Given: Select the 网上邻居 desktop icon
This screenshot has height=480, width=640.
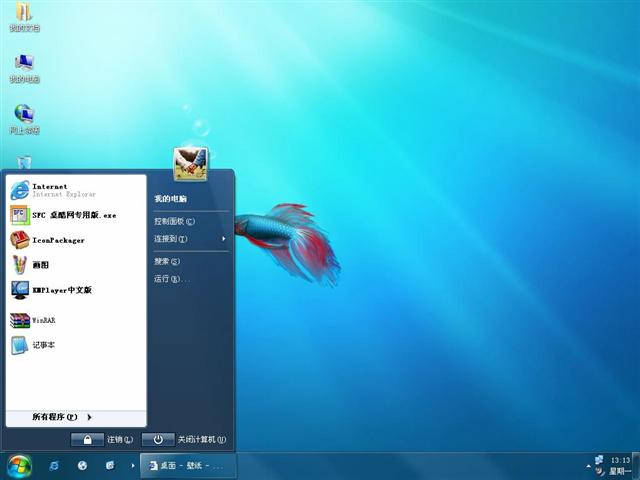Looking at the screenshot, I should pyautogui.click(x=24, y=119).
